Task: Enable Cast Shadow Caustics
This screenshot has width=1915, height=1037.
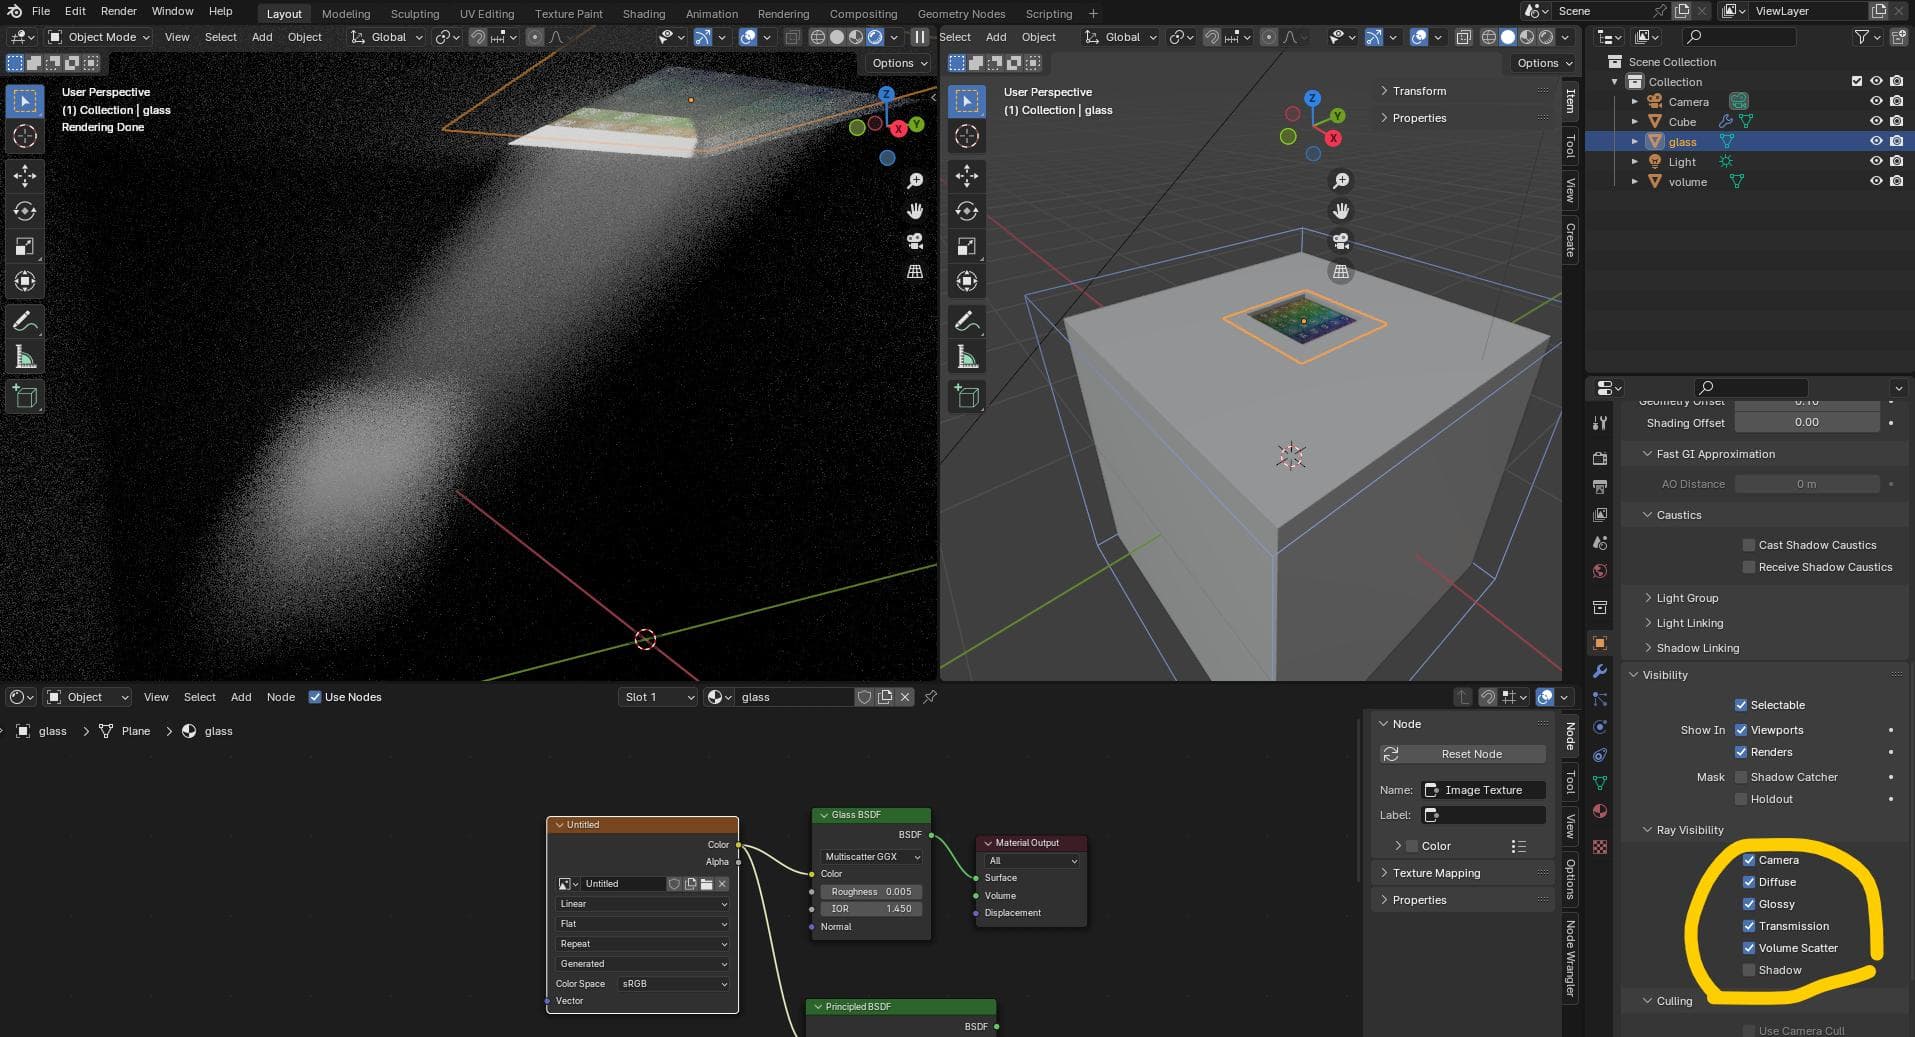Action: tap(1749, 545)
